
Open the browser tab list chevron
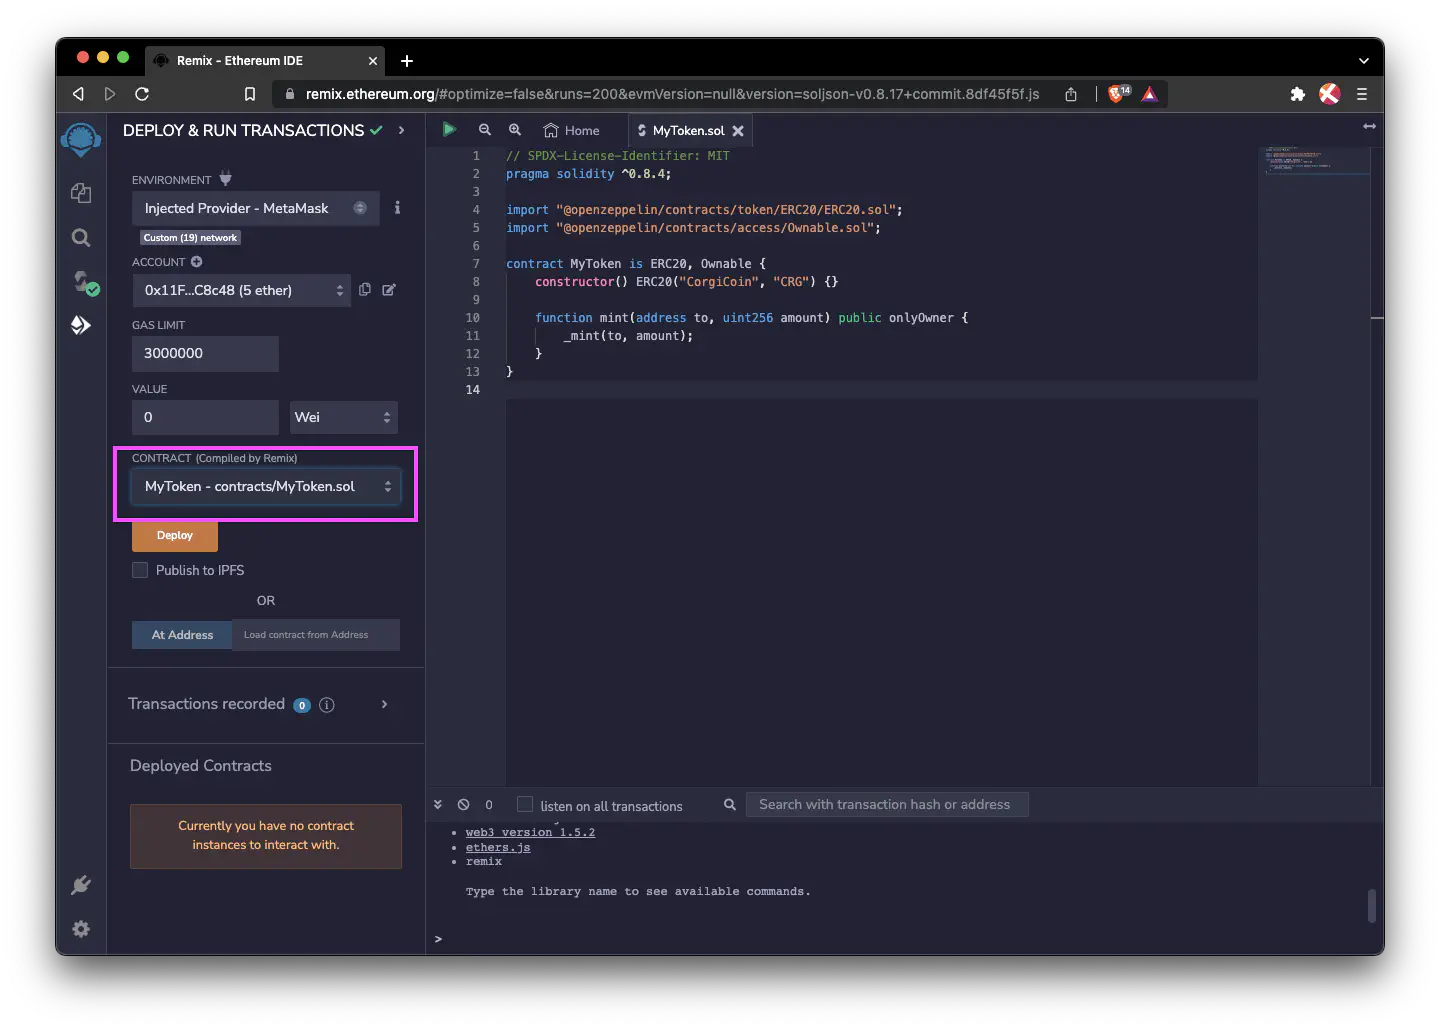[x=1363, y=61]
